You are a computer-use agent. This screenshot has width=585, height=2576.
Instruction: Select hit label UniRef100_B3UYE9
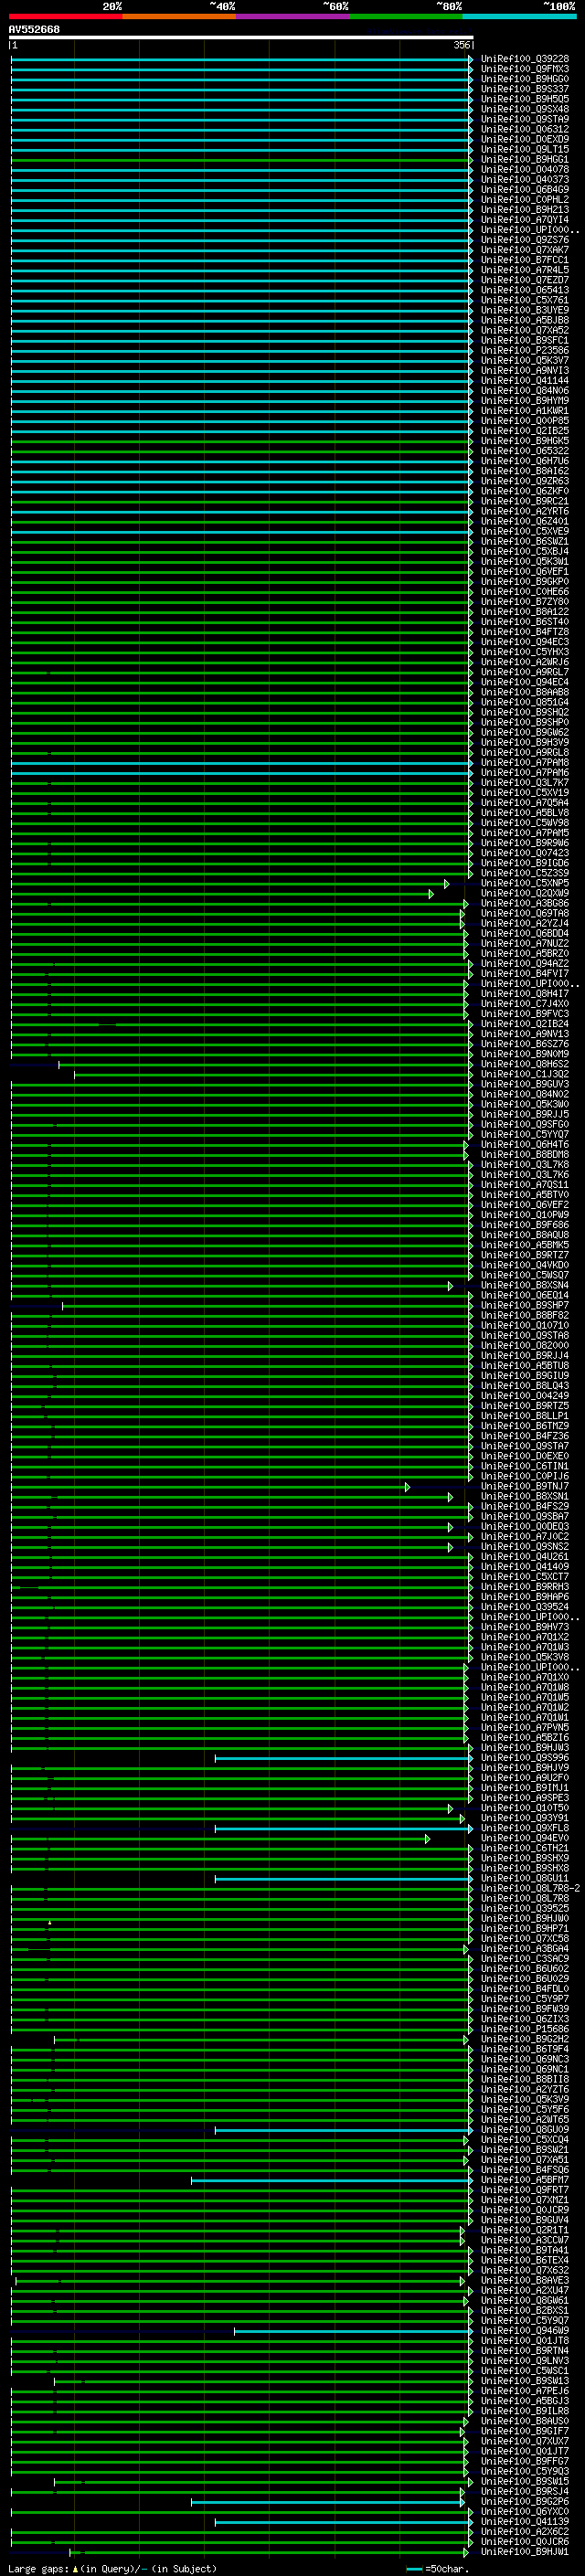(524, 311)
